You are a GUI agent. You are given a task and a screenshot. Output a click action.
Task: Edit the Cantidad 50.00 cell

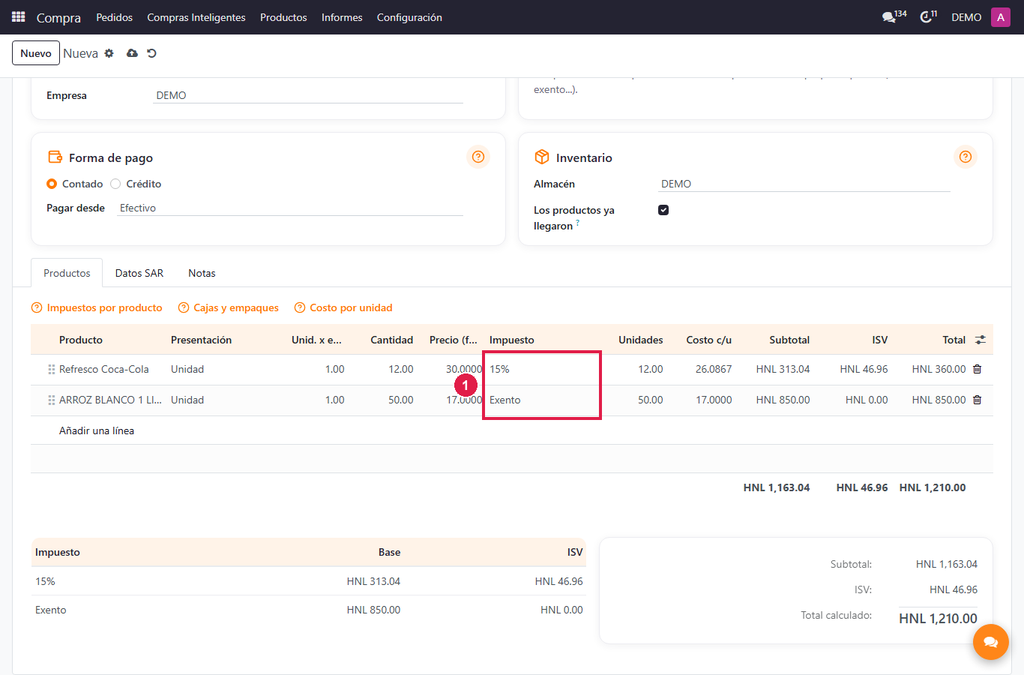click(x=400, y=400)
